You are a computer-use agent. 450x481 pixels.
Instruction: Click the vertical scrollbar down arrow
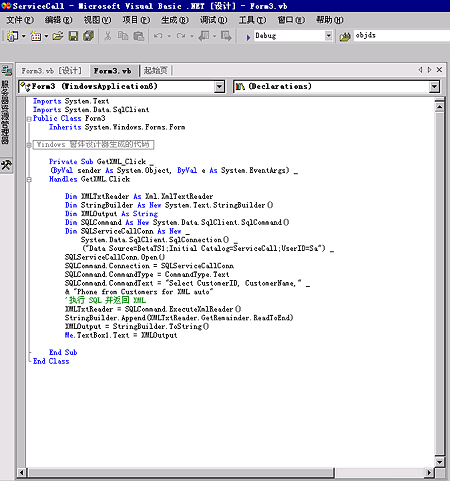tap(439, 462)
